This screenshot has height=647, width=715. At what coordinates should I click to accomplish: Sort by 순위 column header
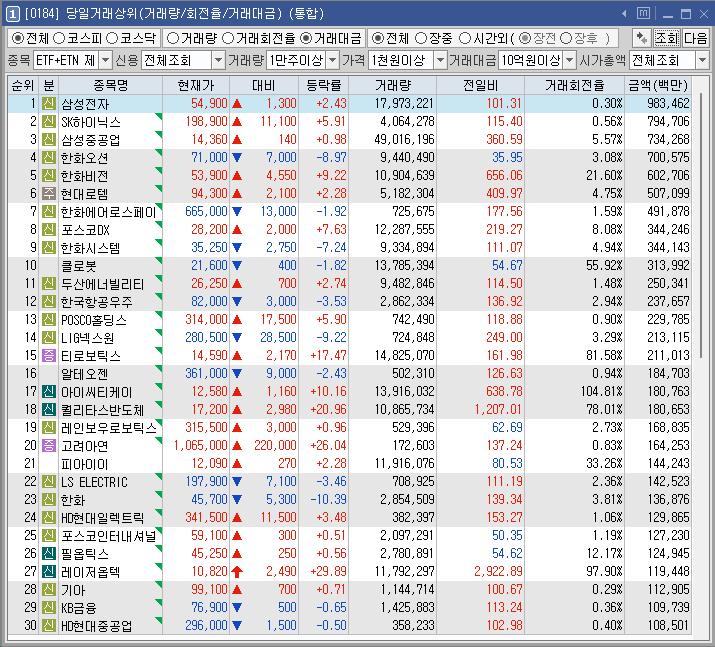[23, 85]
